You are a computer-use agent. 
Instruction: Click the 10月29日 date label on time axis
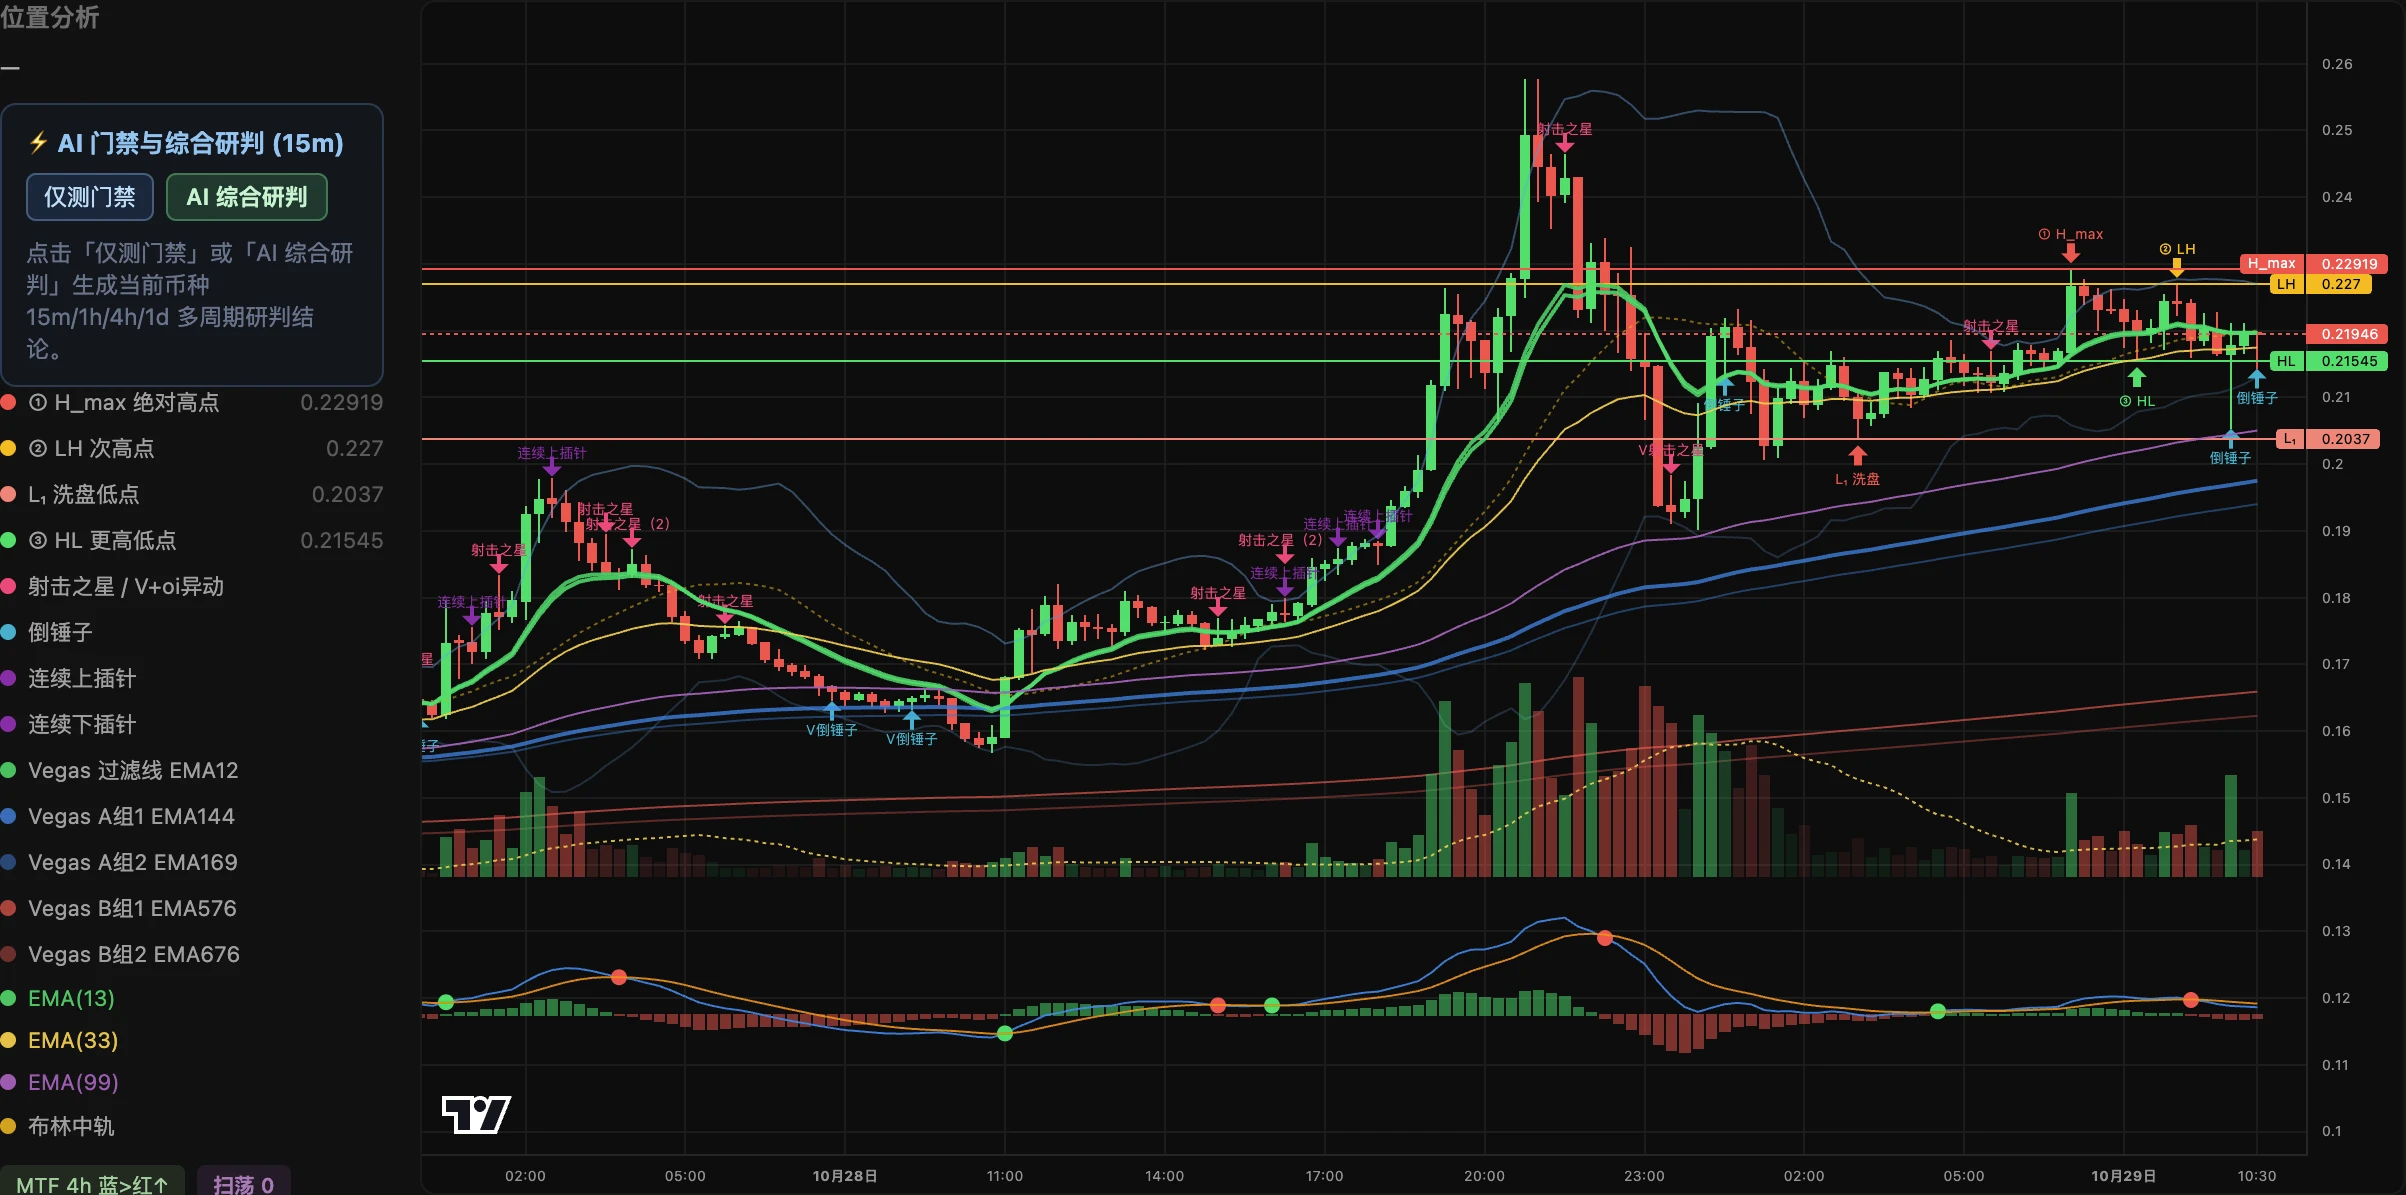2124,1176
